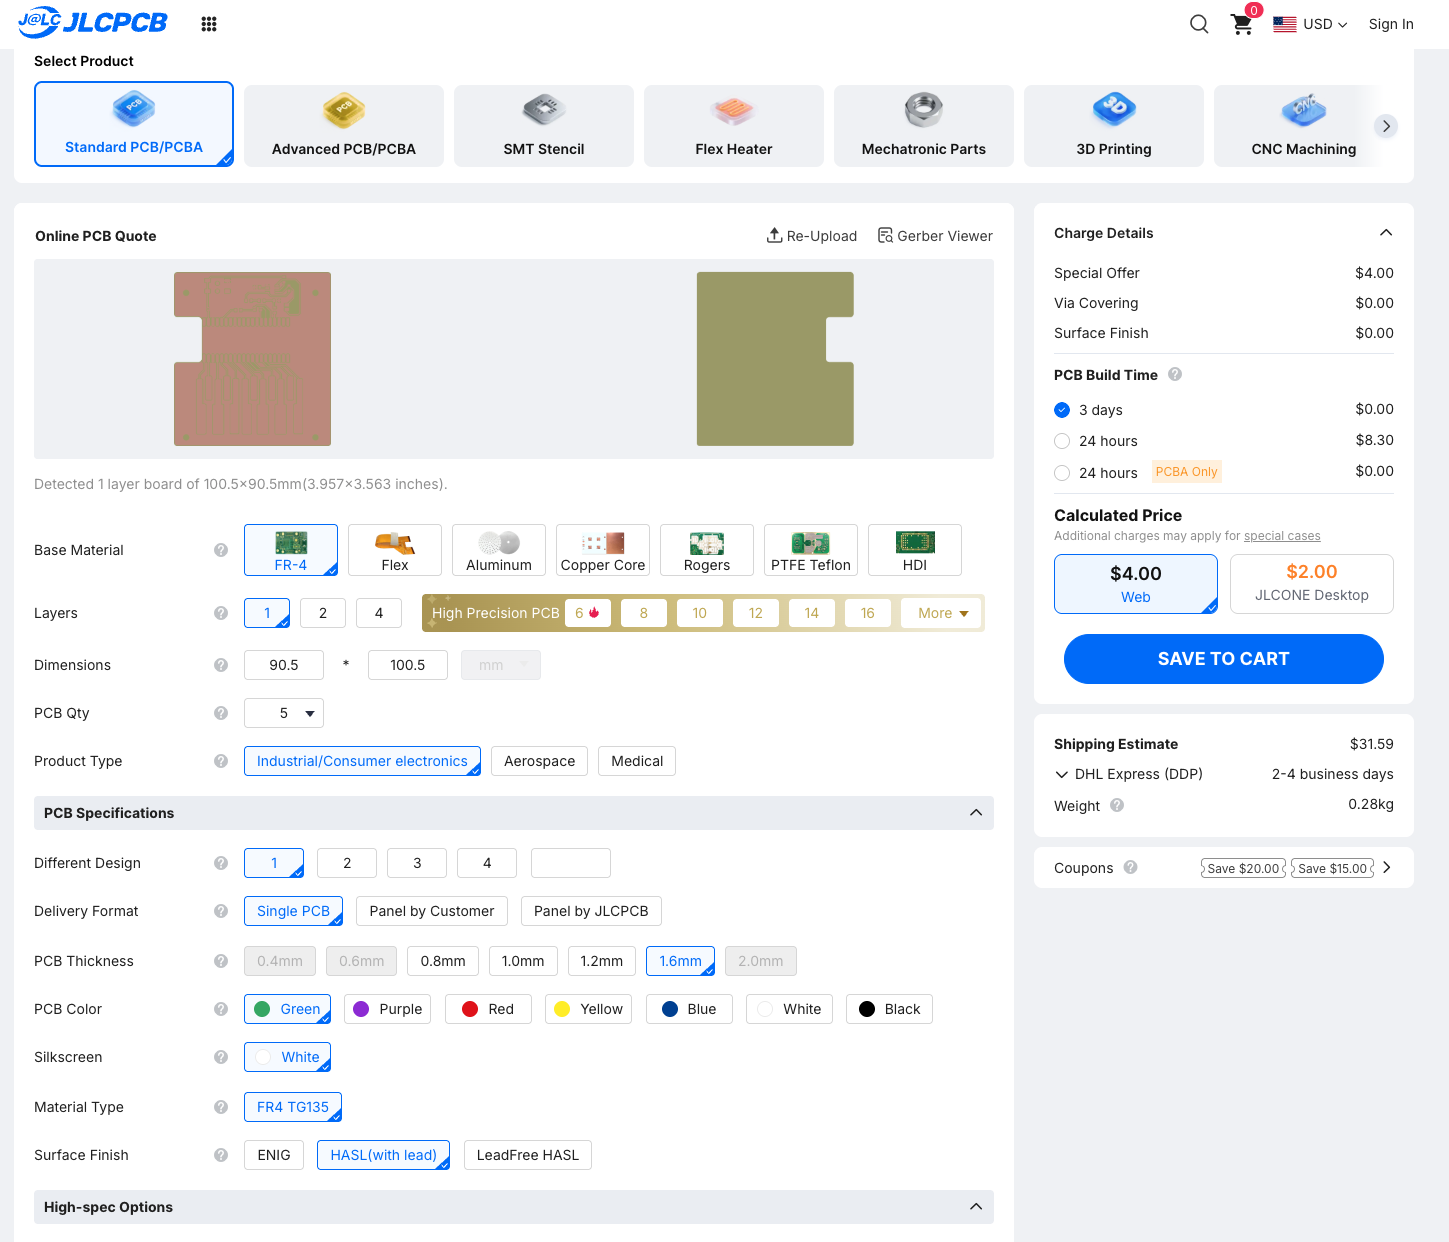Open the special cases link

point(1282,536)
